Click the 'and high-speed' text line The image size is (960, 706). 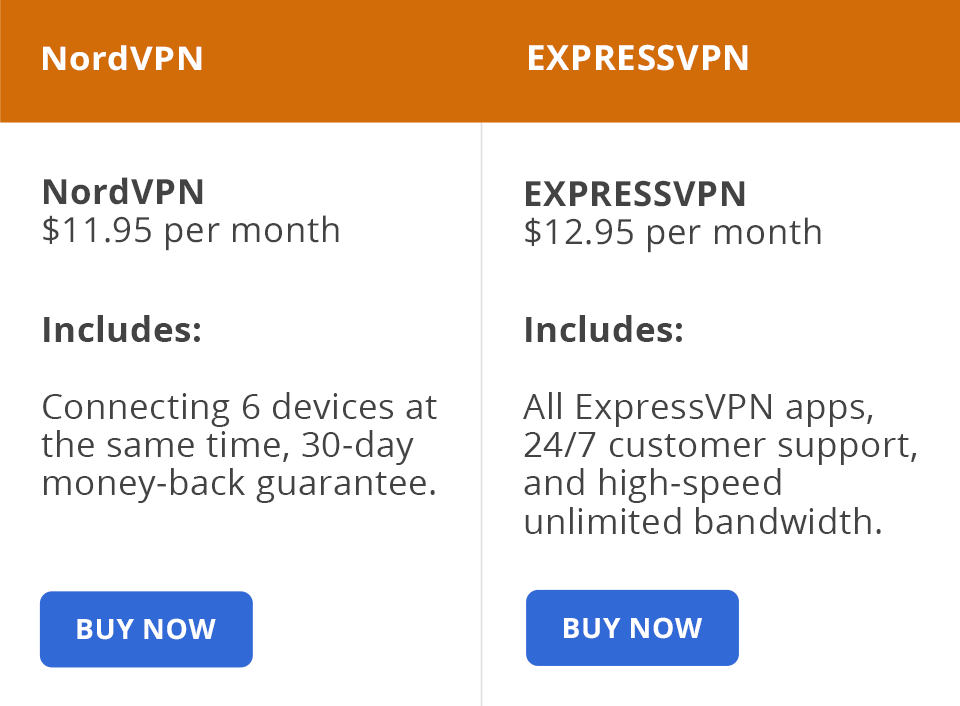click(x=653, y=484)
